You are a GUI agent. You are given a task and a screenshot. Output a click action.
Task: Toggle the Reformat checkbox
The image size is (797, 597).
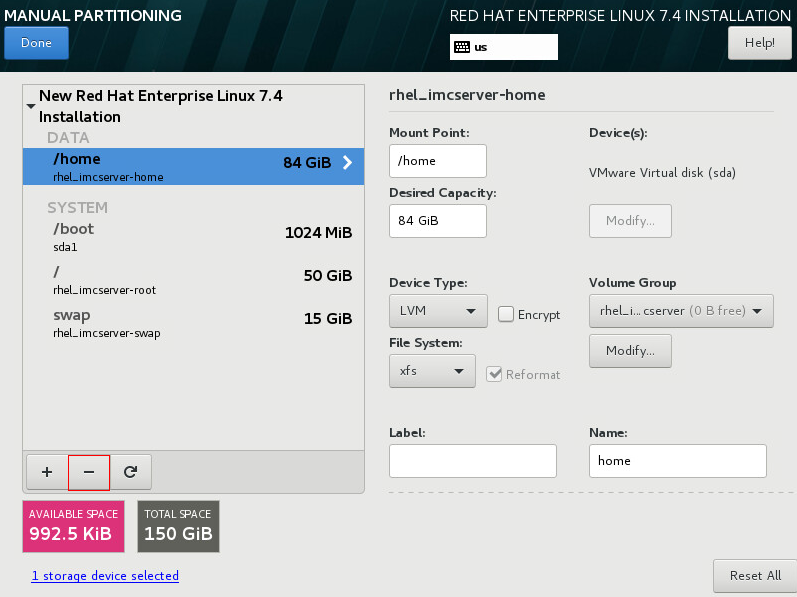coord(494,374)
